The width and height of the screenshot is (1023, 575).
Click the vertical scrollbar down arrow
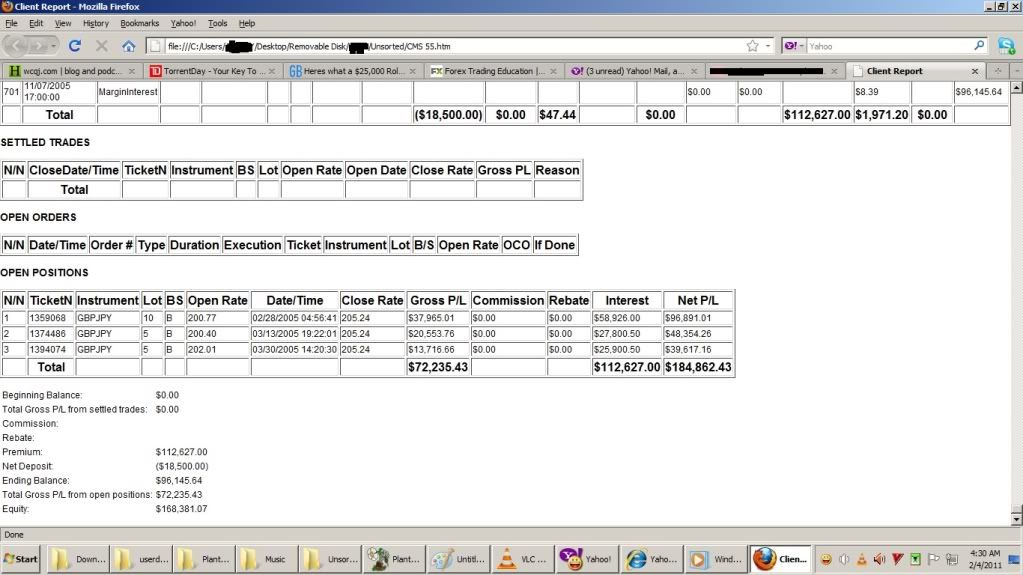[x=1016, y=519]
